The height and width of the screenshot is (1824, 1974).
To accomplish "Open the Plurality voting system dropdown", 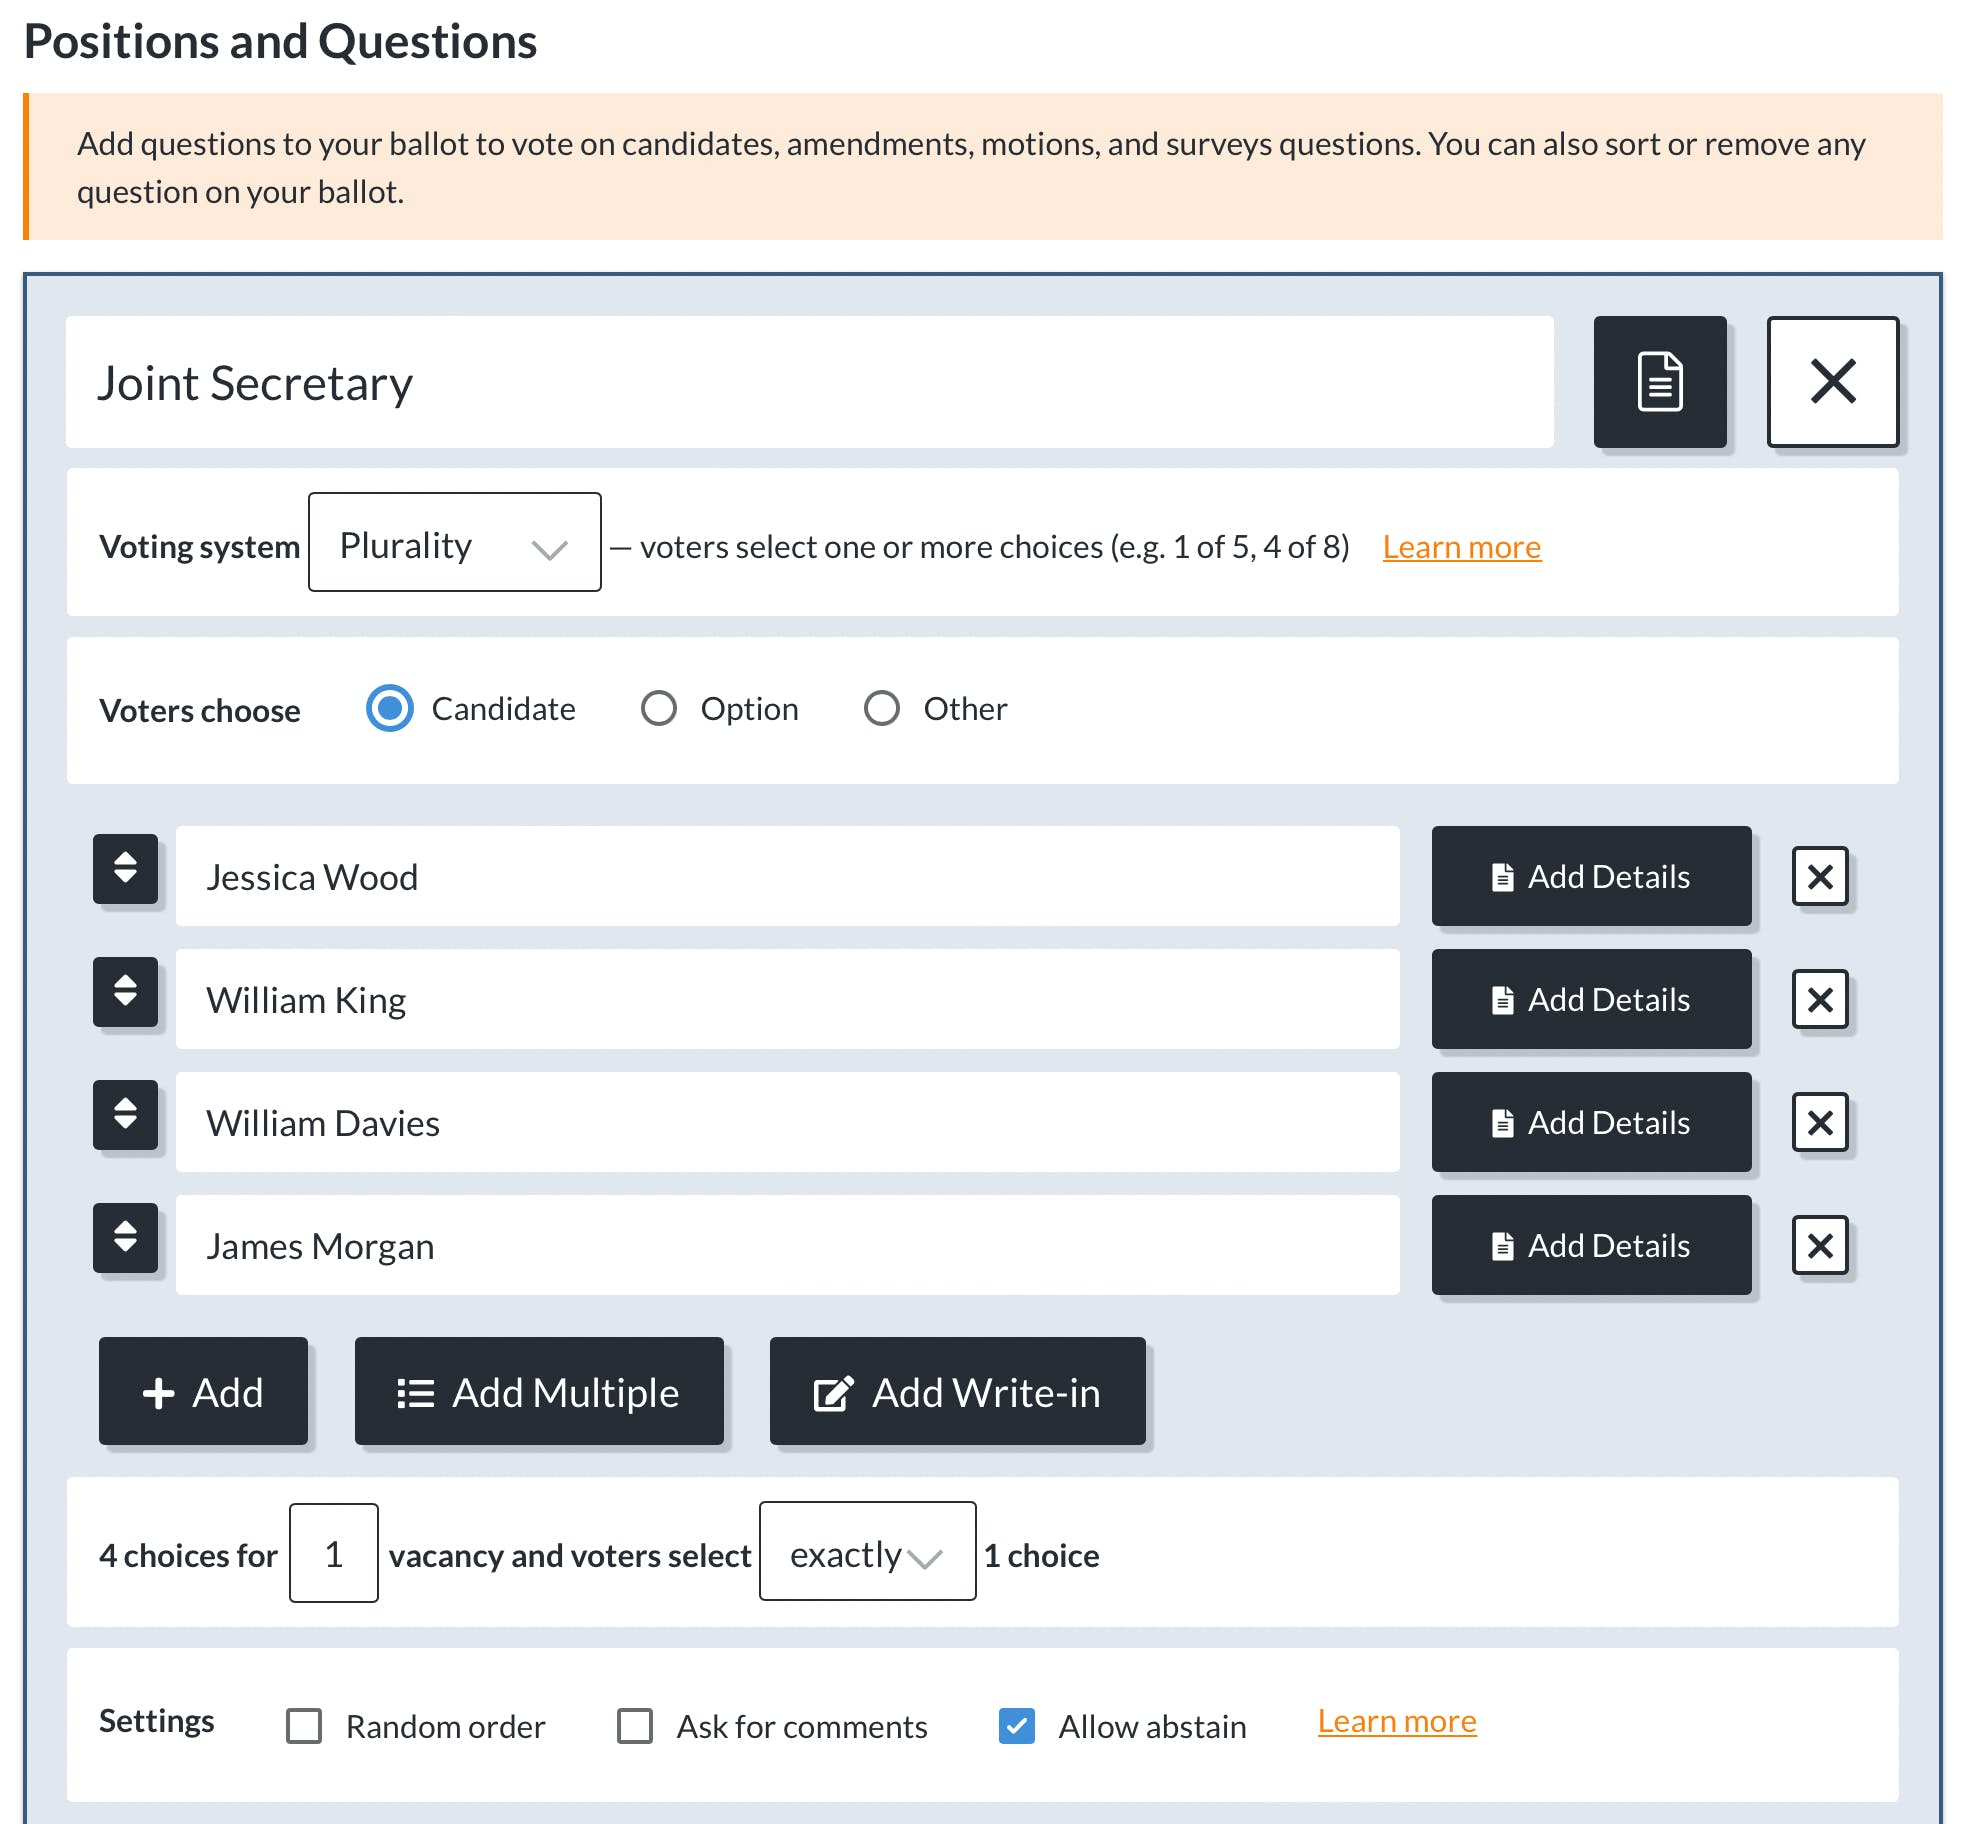I will coord(455,542).
